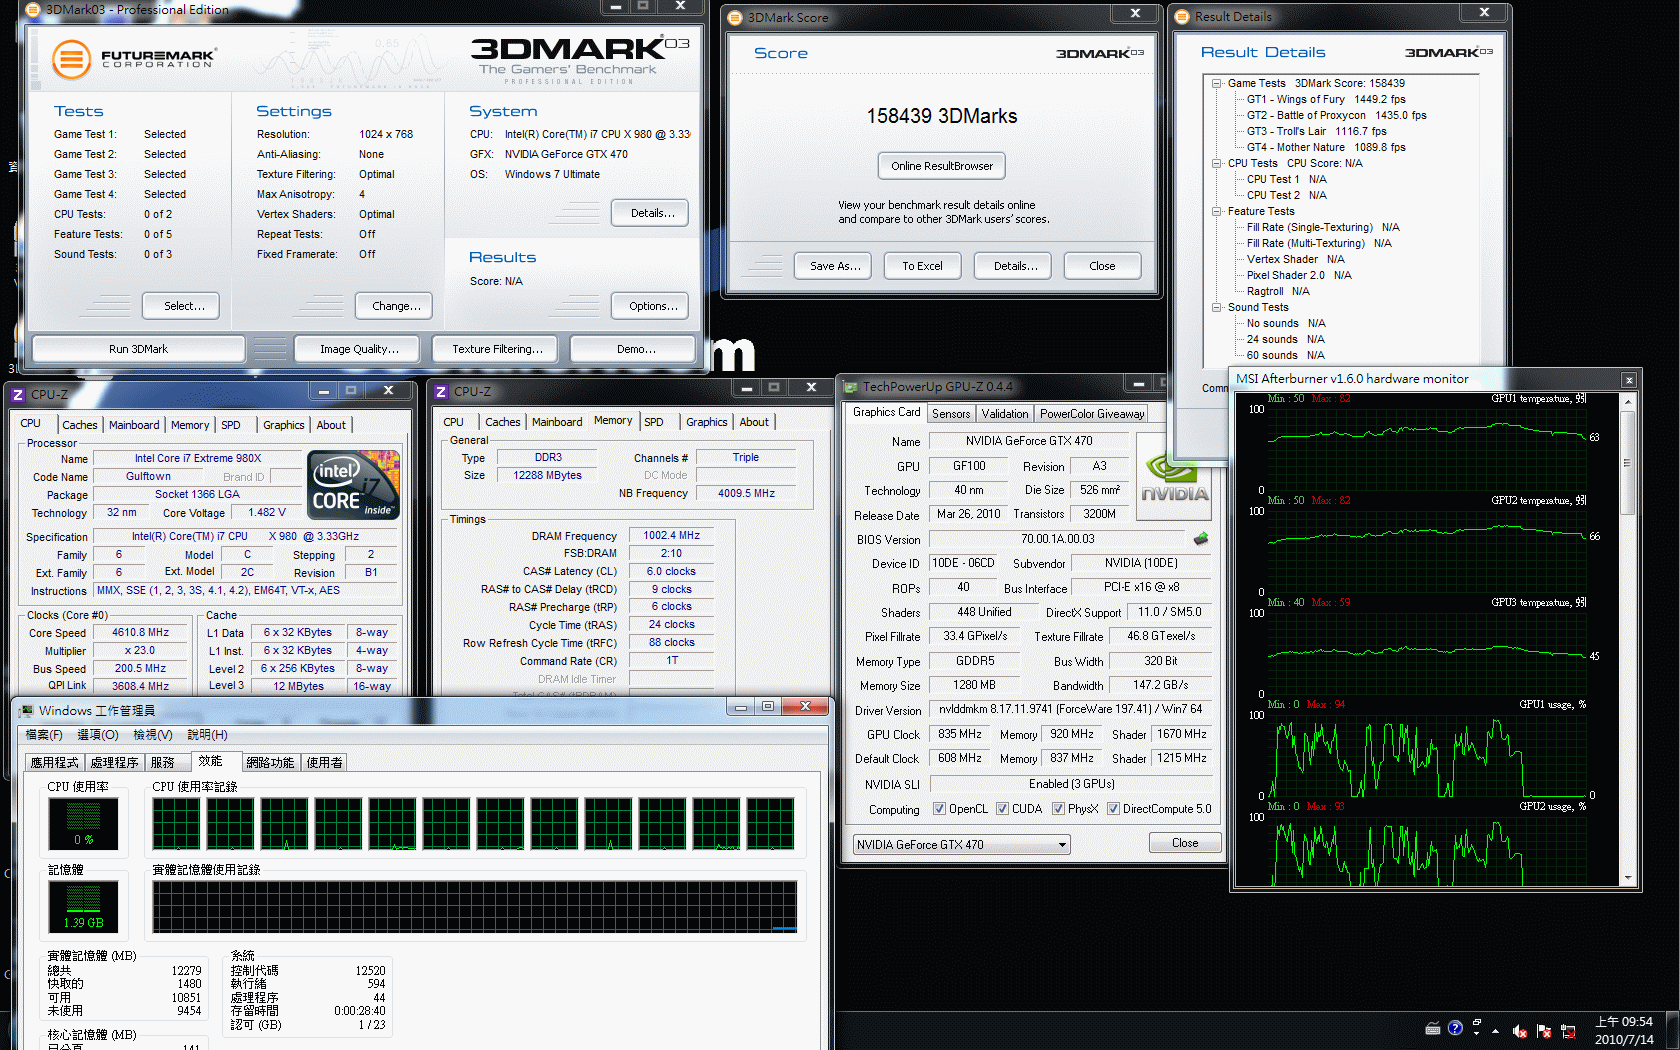Image resolution: width=1680 pixels, height=1050 pixels.
Task: Click the Intel Core i7 inside badge
Action: click(355, 485)
